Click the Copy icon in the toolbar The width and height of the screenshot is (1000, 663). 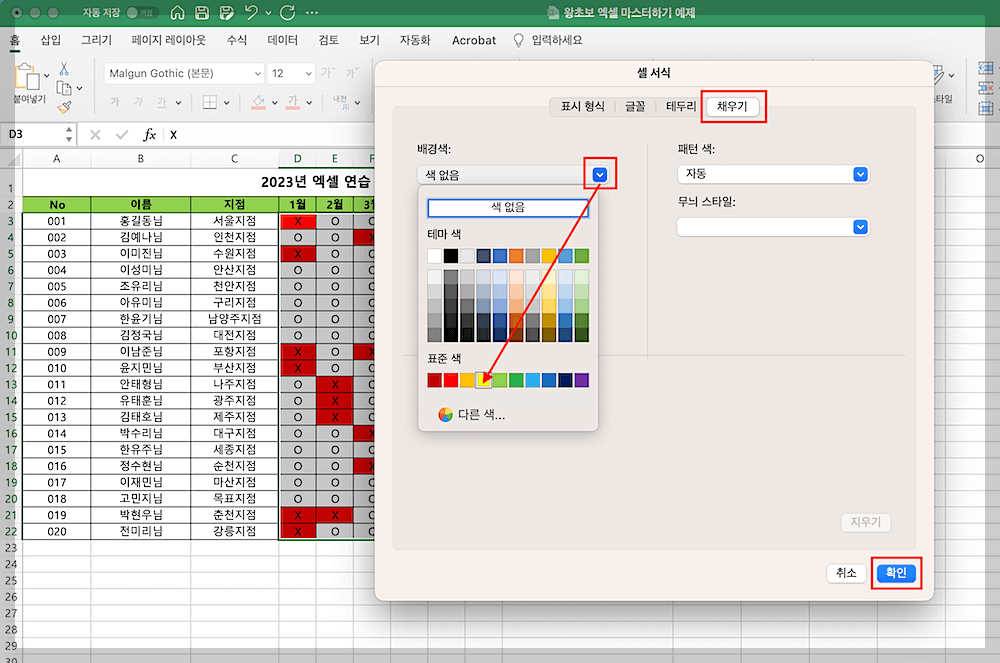coord(64,86)
